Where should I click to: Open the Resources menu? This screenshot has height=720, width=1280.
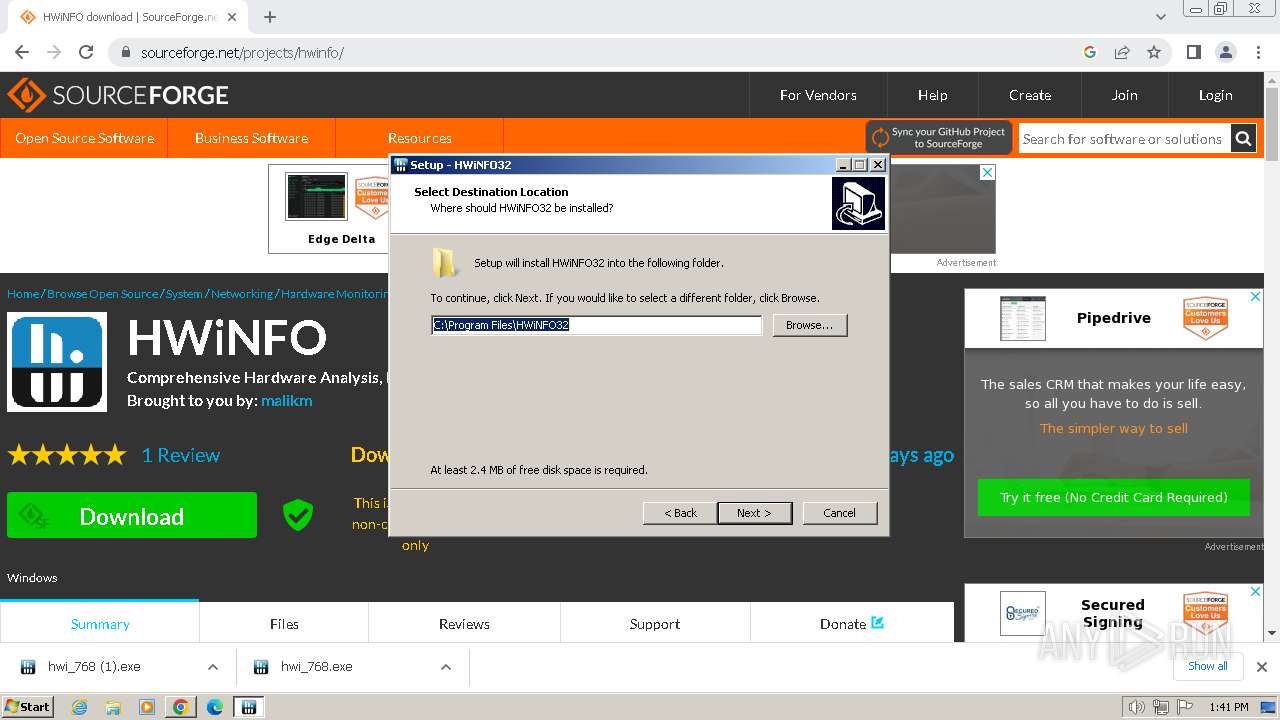pyautogui.click(x=419, y=138)
